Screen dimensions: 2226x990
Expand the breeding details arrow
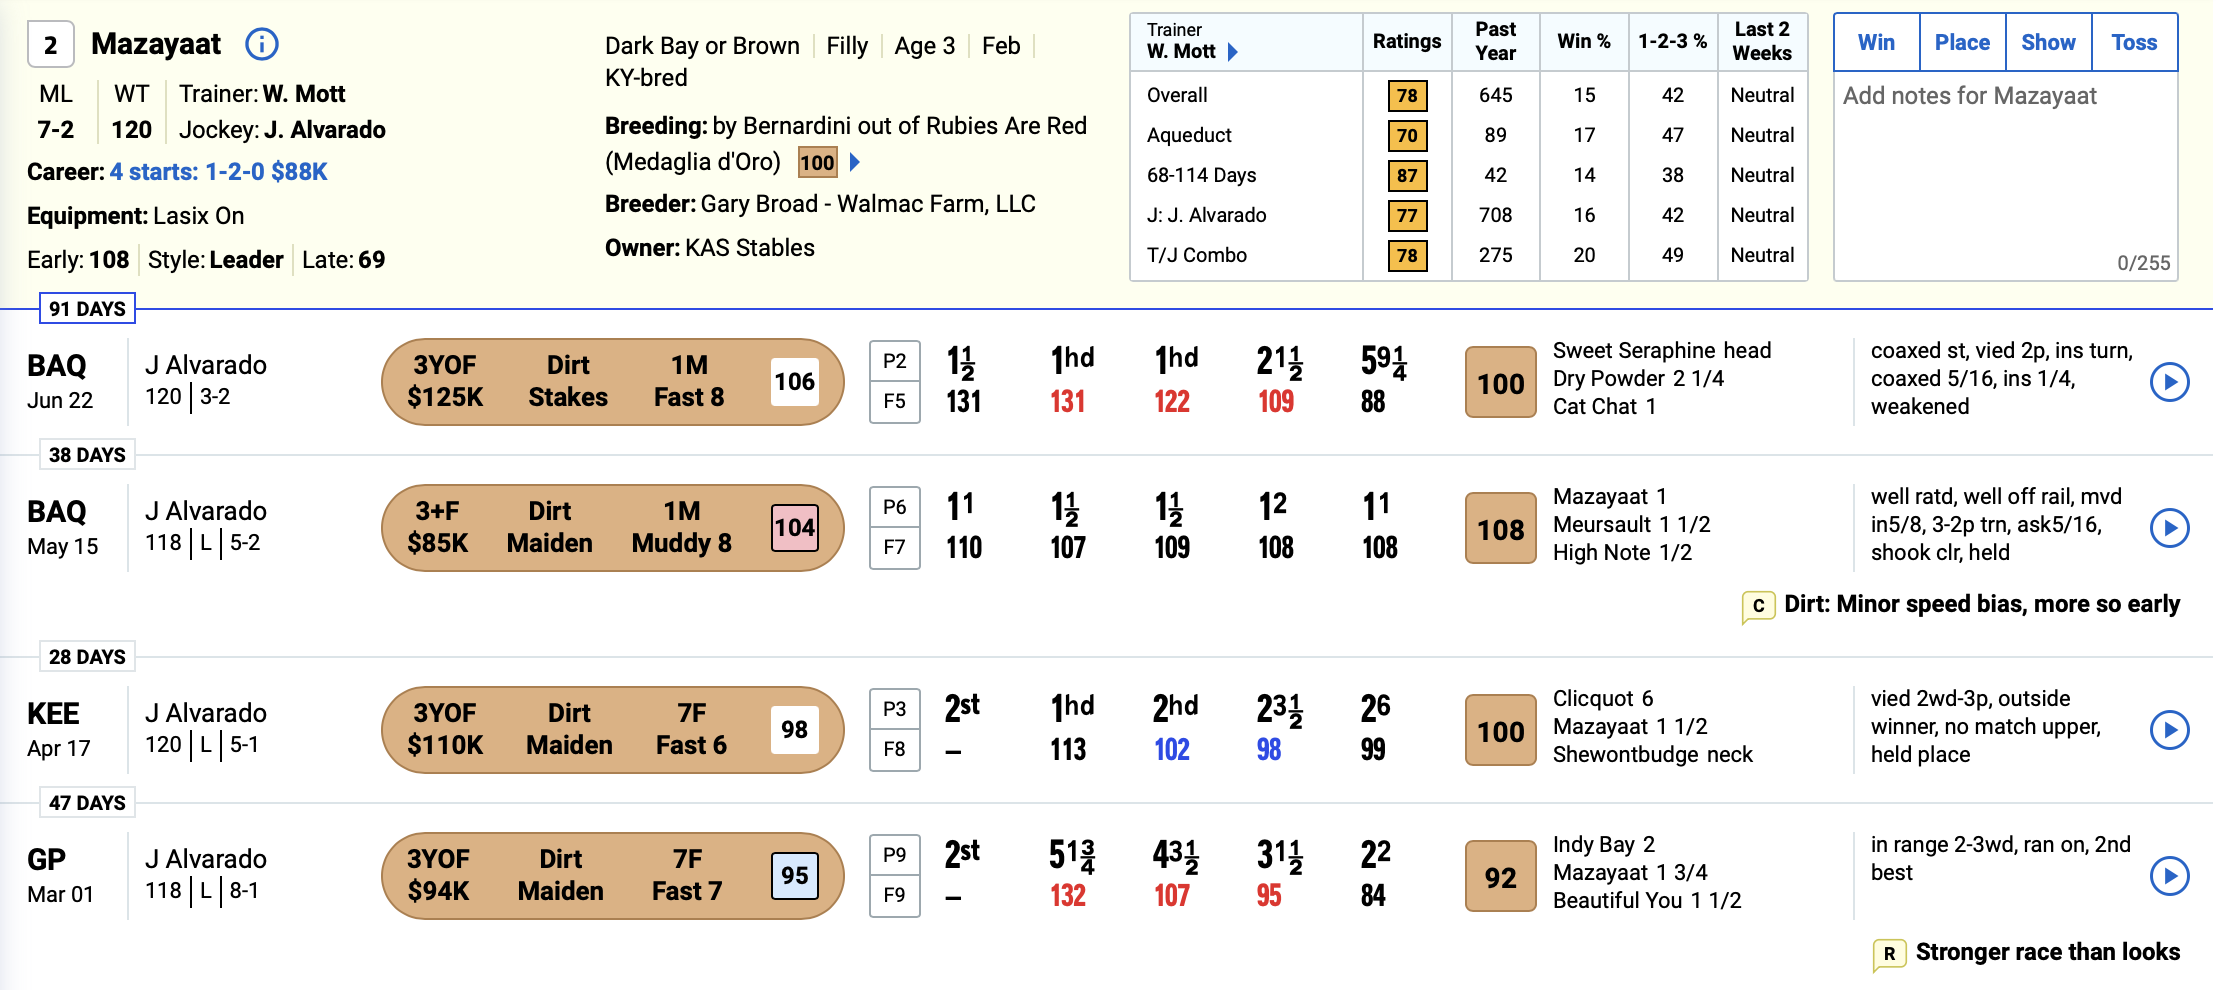[x=855, y=162]
